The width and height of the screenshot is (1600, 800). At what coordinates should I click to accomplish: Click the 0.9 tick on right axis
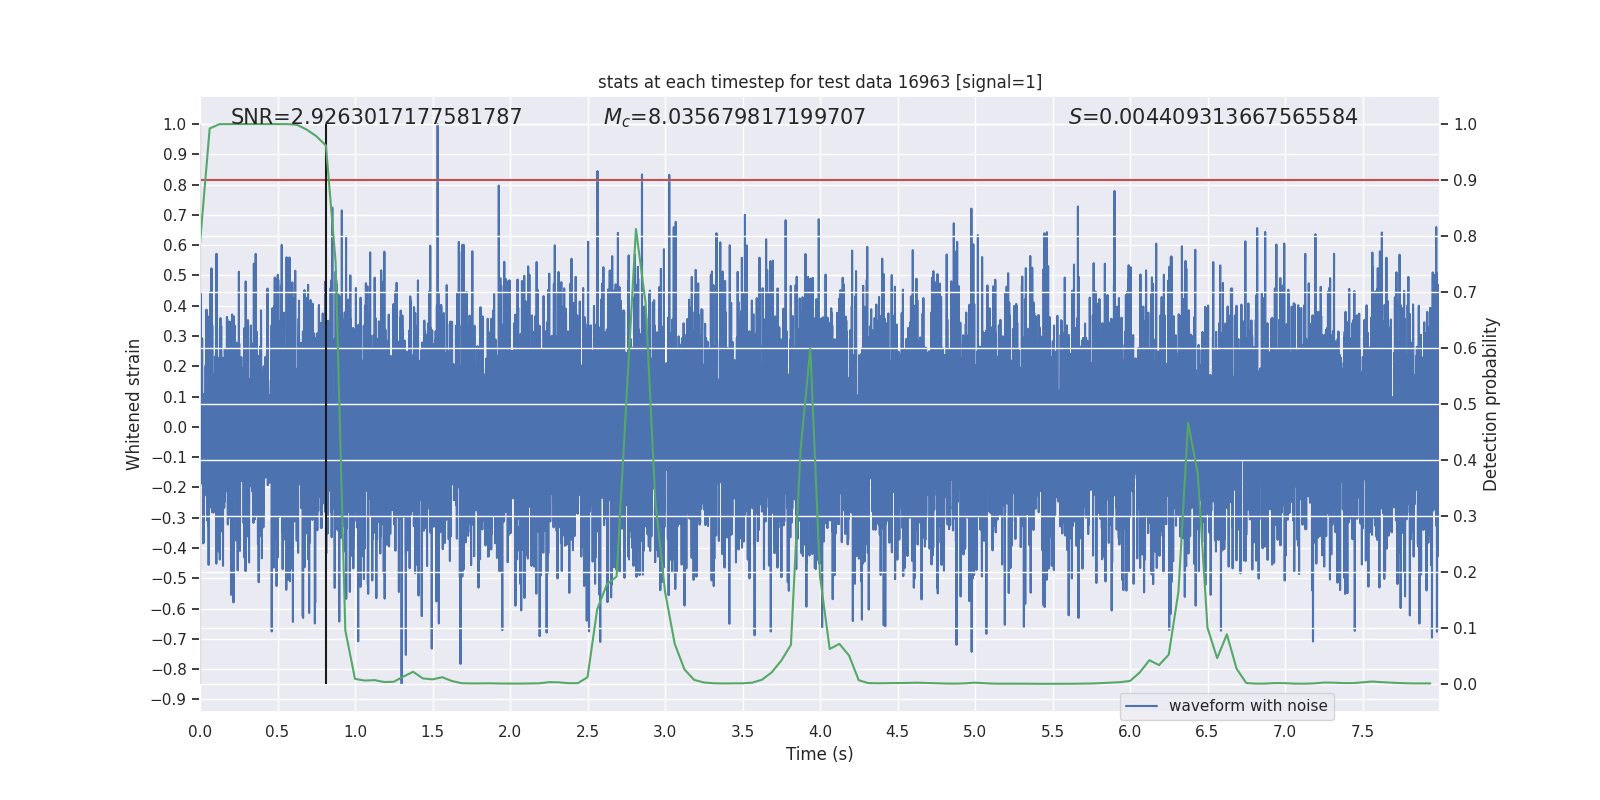pos(1465,181)
